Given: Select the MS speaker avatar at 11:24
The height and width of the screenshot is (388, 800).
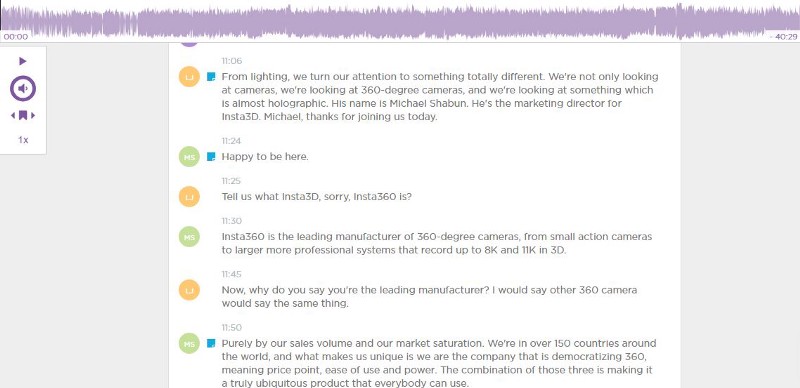Looking at the screenshot, I should 189,157.
